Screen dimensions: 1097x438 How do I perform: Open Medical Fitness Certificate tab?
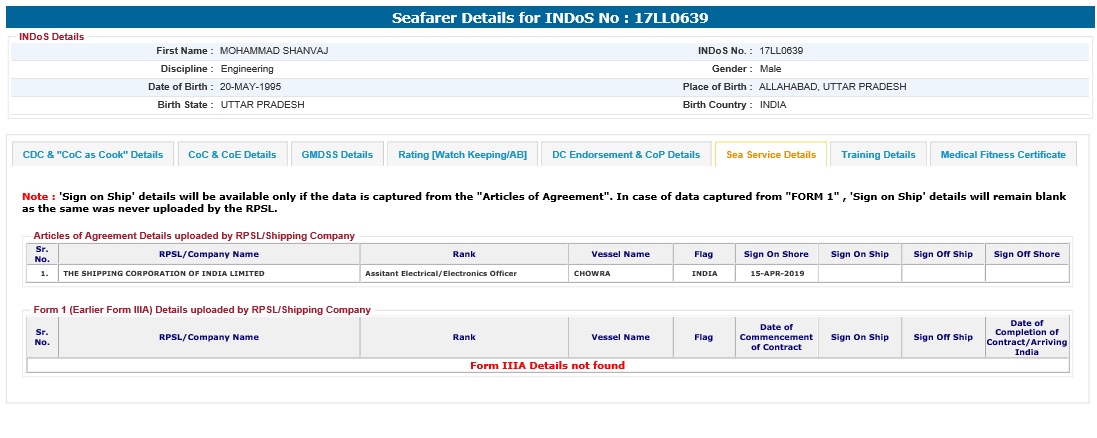click(1003, 155)
